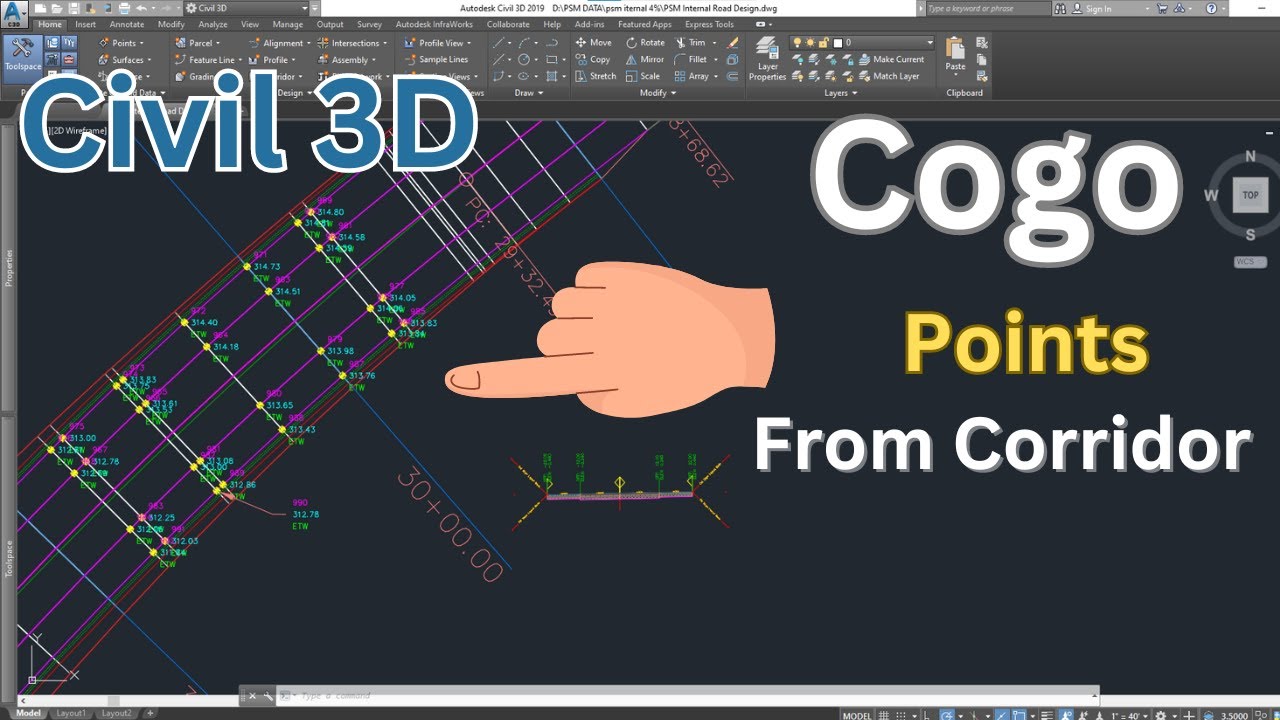
Task: Select the Mirror tool
Action: 645,59
